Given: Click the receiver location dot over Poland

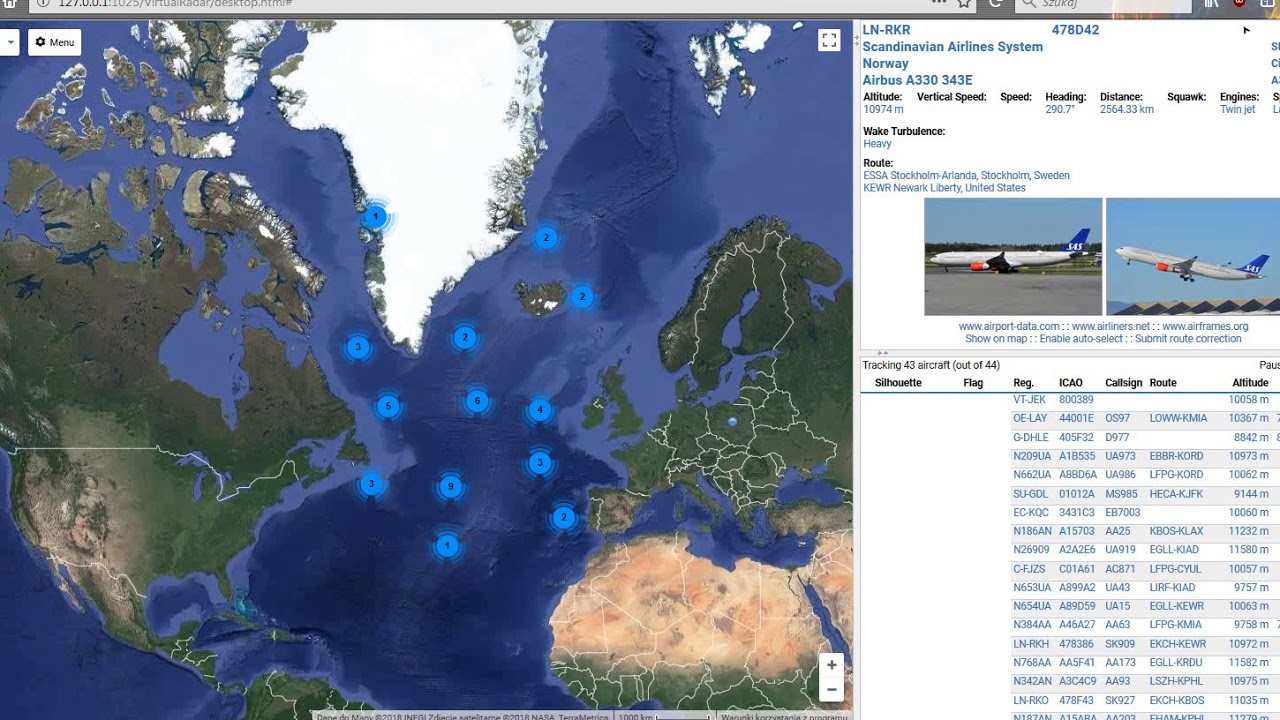Looking at the screenshot, I should pos(733,422).
